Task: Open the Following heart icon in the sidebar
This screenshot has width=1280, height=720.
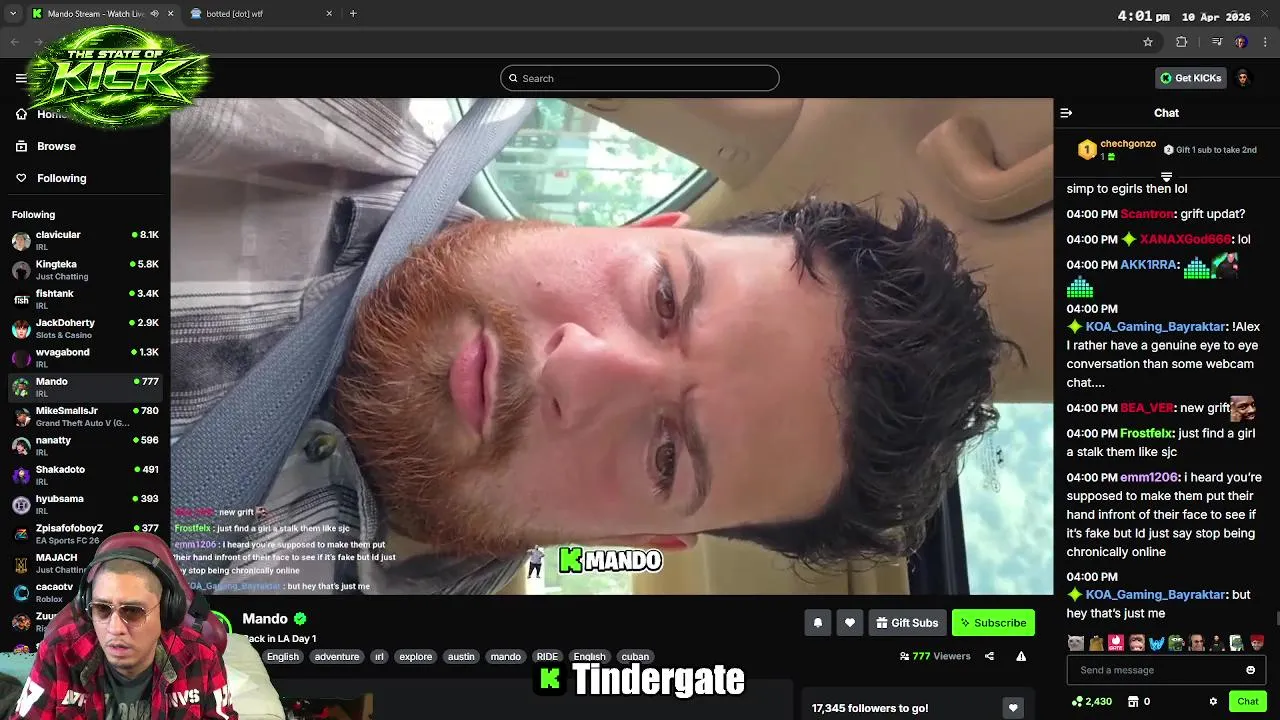Action: [x=21, y=178]
